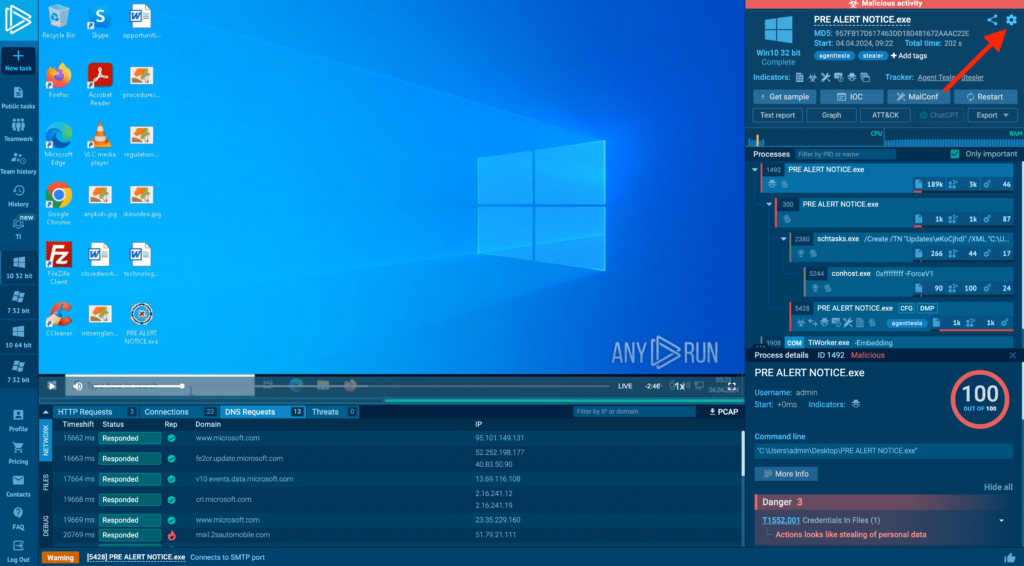Open task settings gear icon
The image size is (1024, 566).
[1010, 20]
